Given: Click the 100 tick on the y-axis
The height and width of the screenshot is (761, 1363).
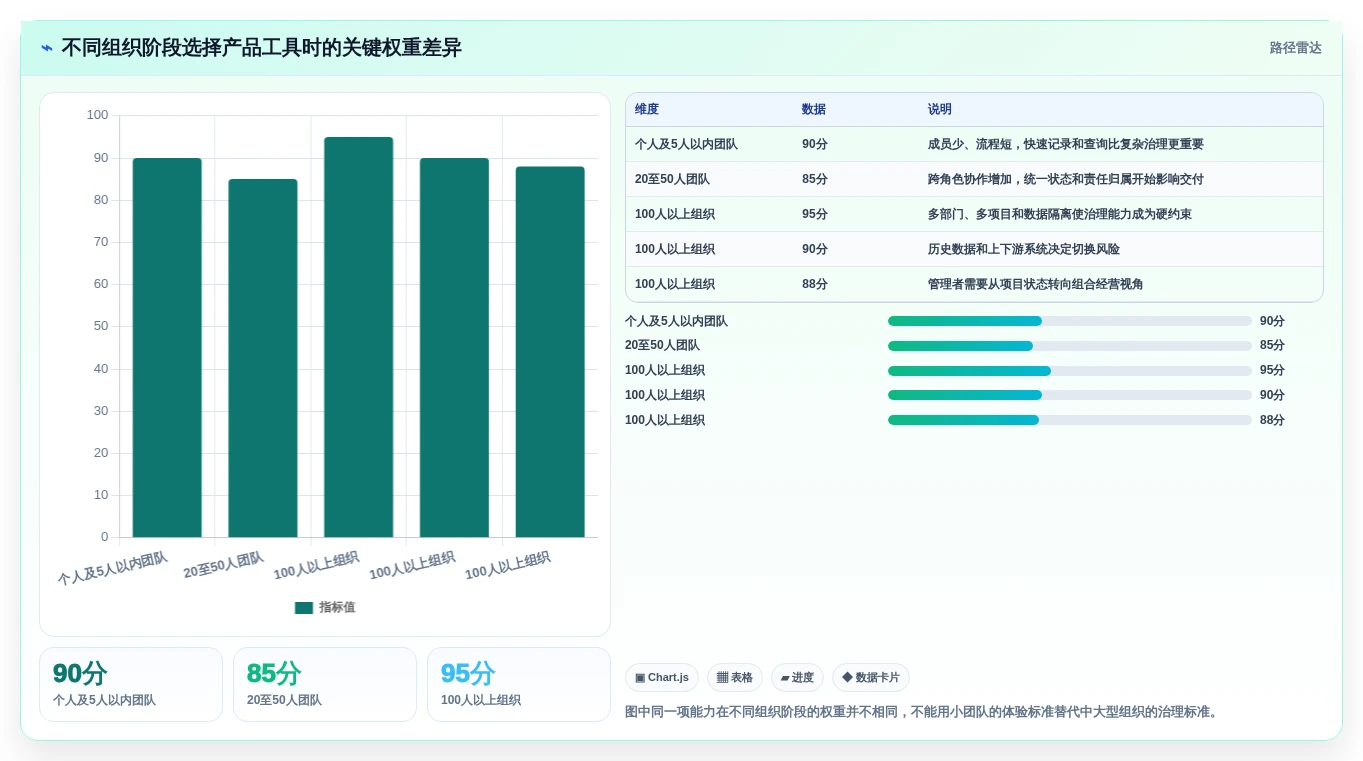Looking at the screenshot, I should click(97, 116).
